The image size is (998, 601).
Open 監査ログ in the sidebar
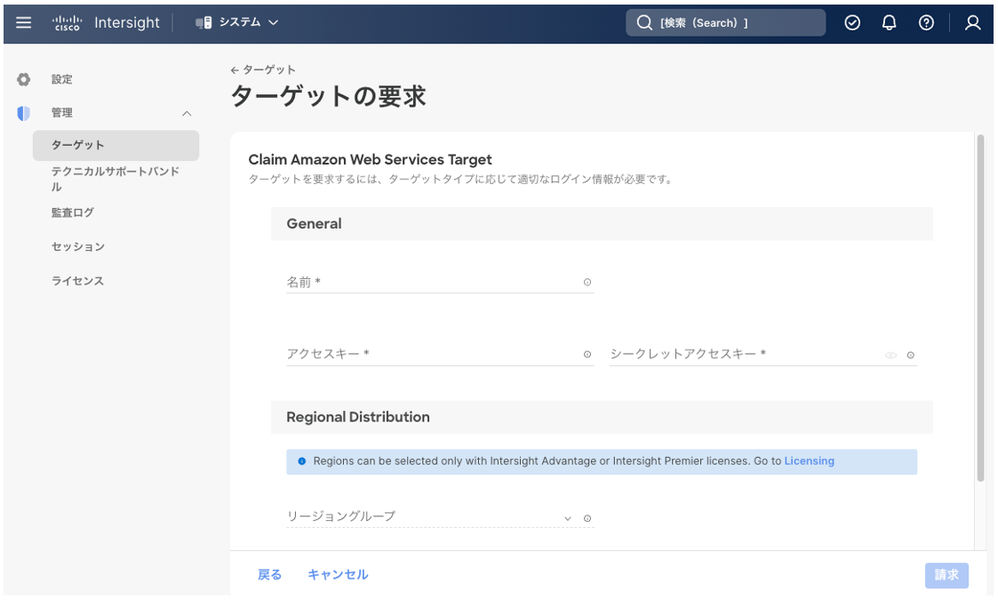(x=73, y=213)
